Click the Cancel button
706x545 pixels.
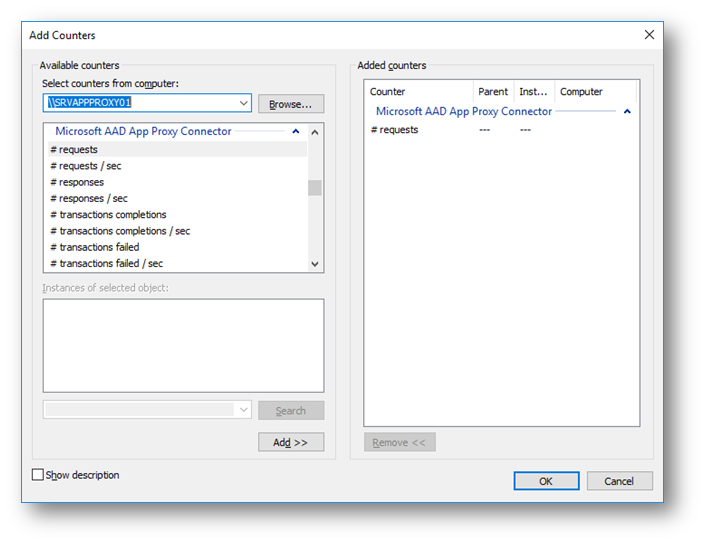(619, 481)
